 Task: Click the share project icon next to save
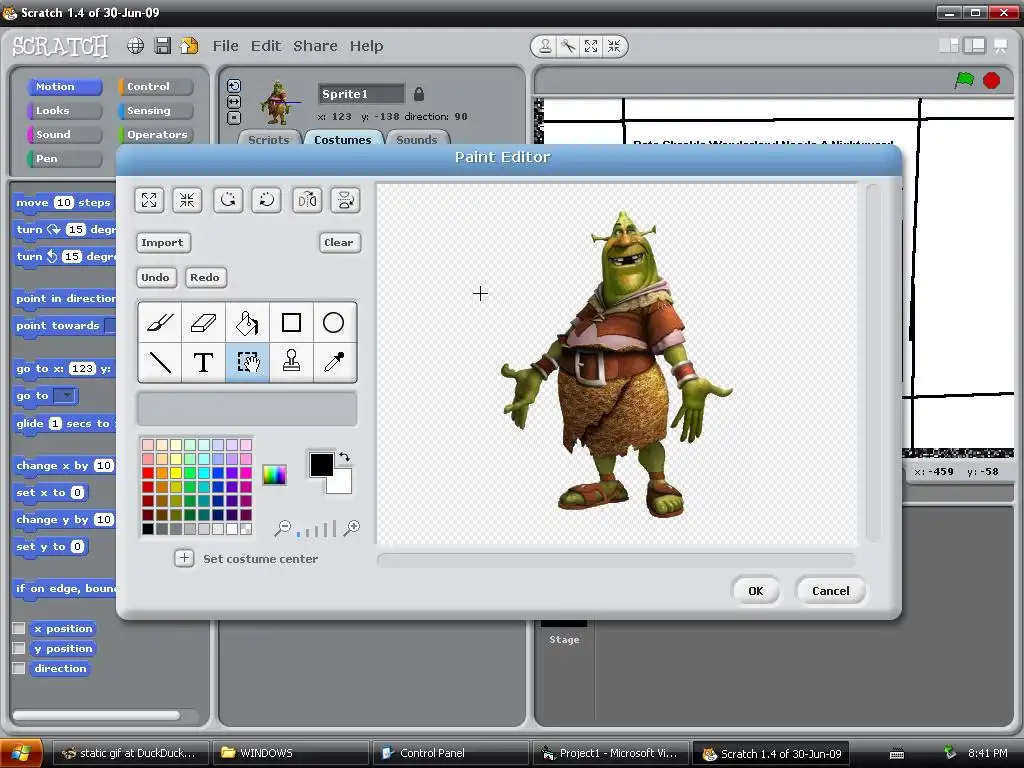point(189,46)
